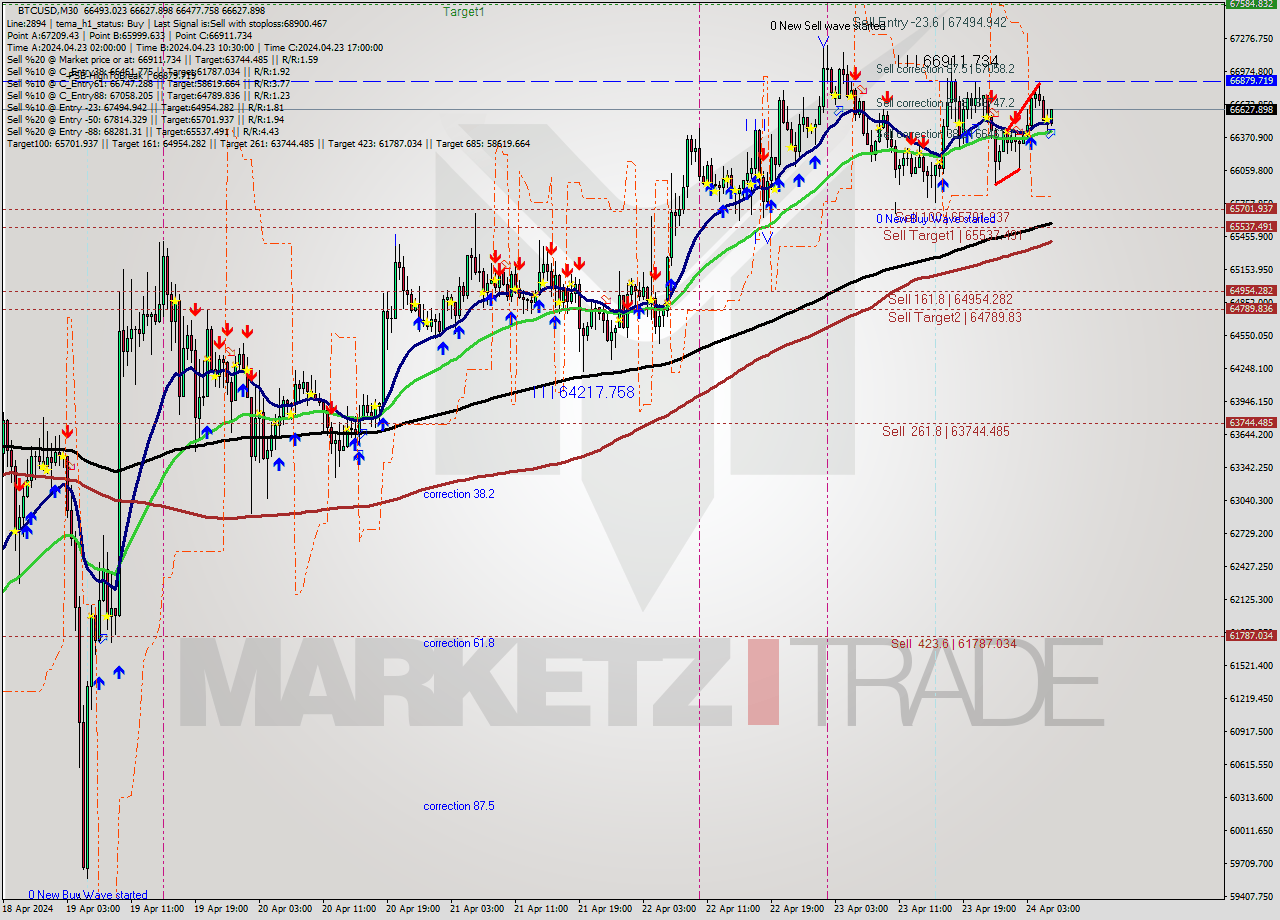This screenshot has height=920, width=1280.
Task: Click '19 Apr 03:00' on time axis
Action: pos(92,909)
